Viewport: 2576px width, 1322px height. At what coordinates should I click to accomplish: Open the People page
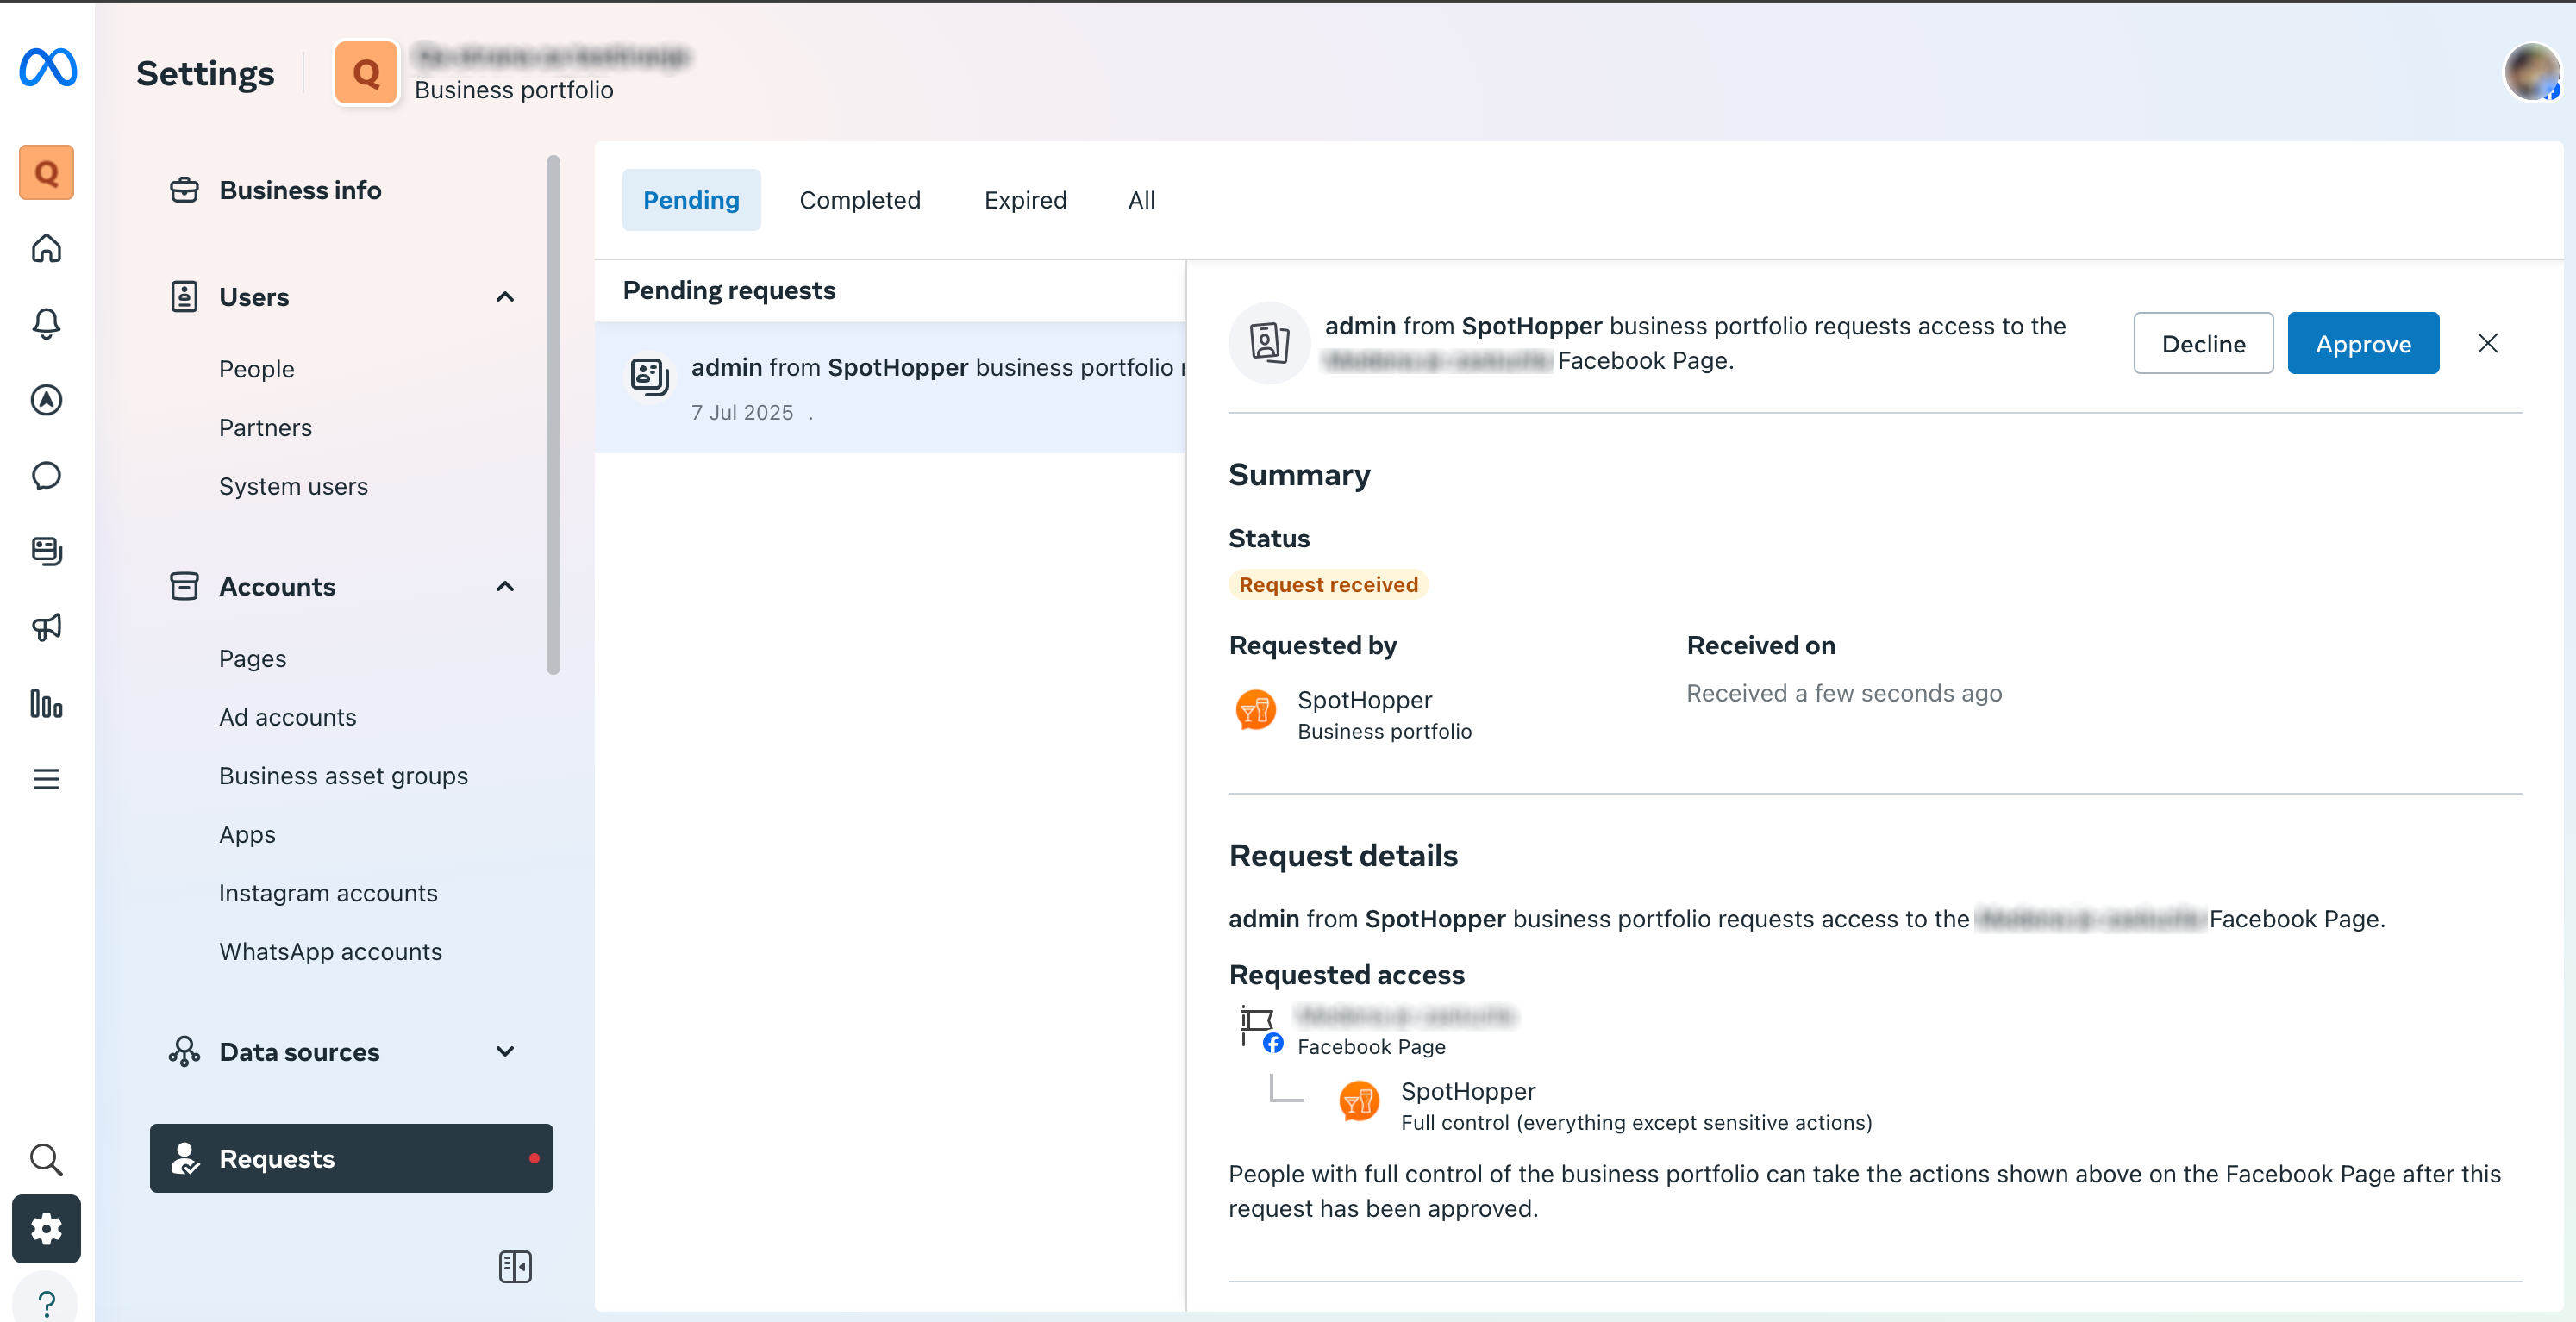[x=257, y=369]
